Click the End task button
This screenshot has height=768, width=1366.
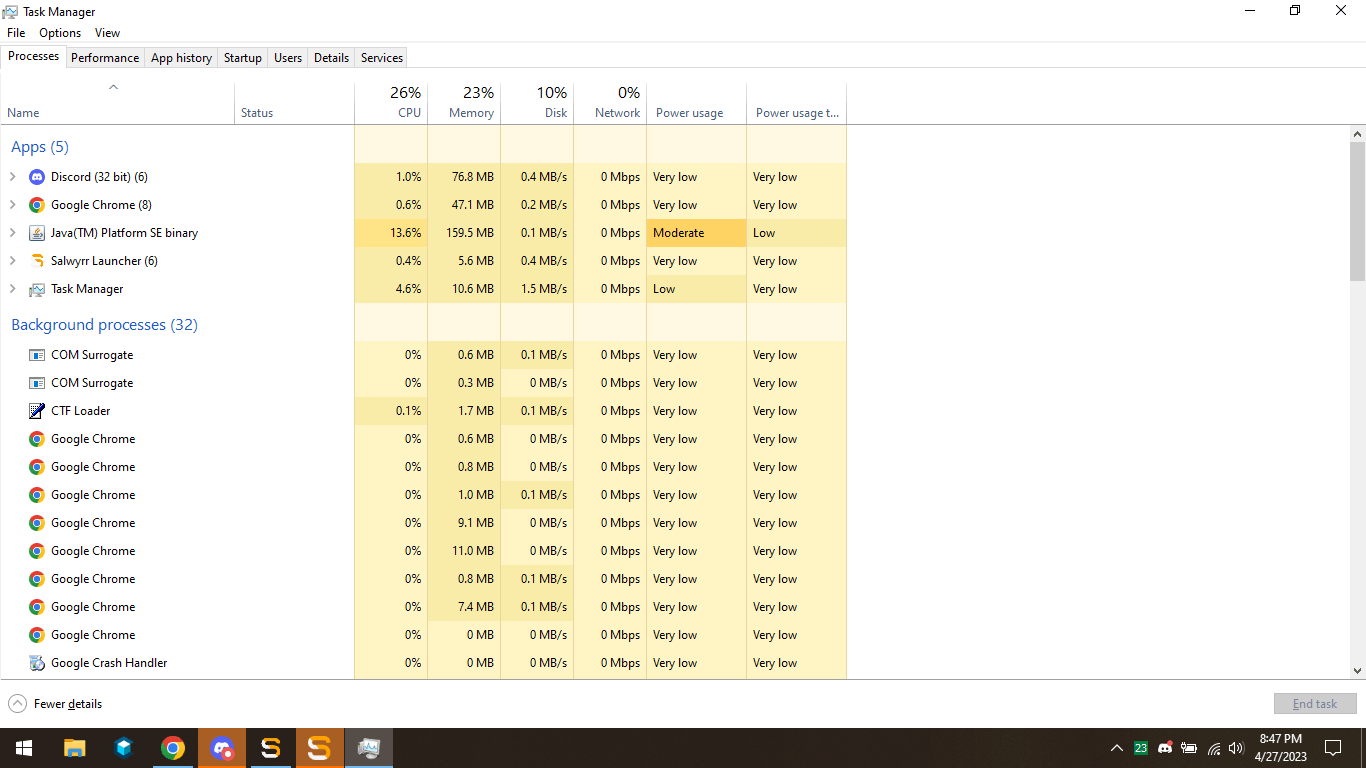click(1315, 704)
